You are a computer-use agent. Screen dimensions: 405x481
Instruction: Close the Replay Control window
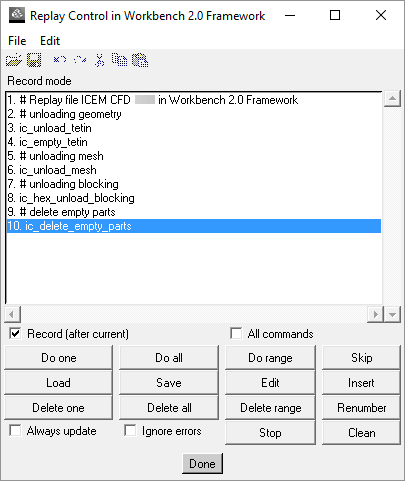click(381, 15)
